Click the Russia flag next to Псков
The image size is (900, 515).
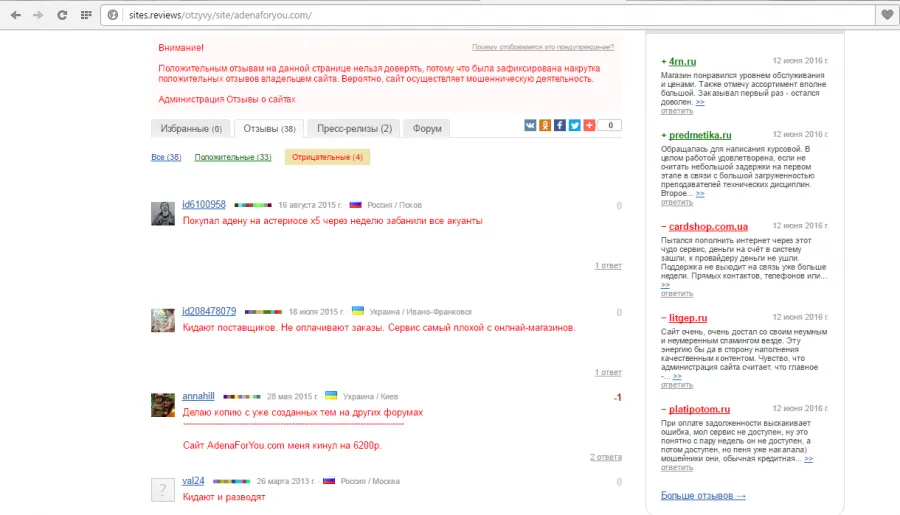[x=355, y=204]
